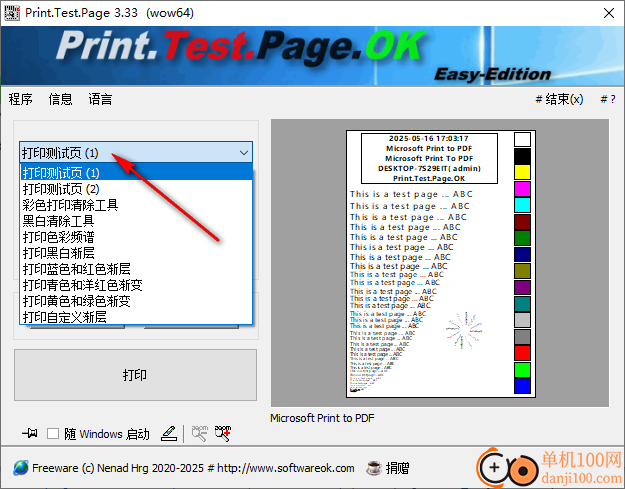
Task: Click the # 结束(x) menu item
Action: click(559, 99)
